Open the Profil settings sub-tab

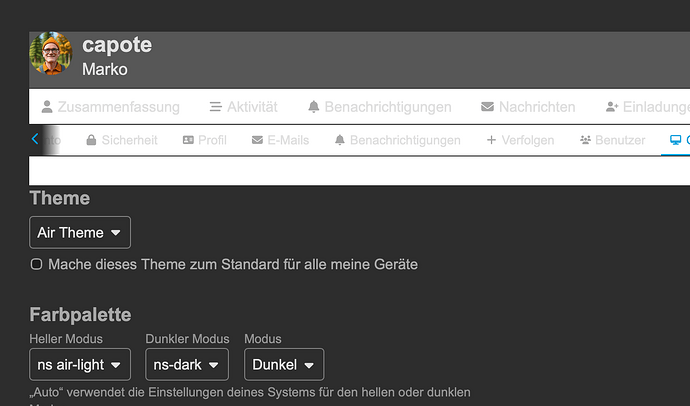(x=205, y=140)
